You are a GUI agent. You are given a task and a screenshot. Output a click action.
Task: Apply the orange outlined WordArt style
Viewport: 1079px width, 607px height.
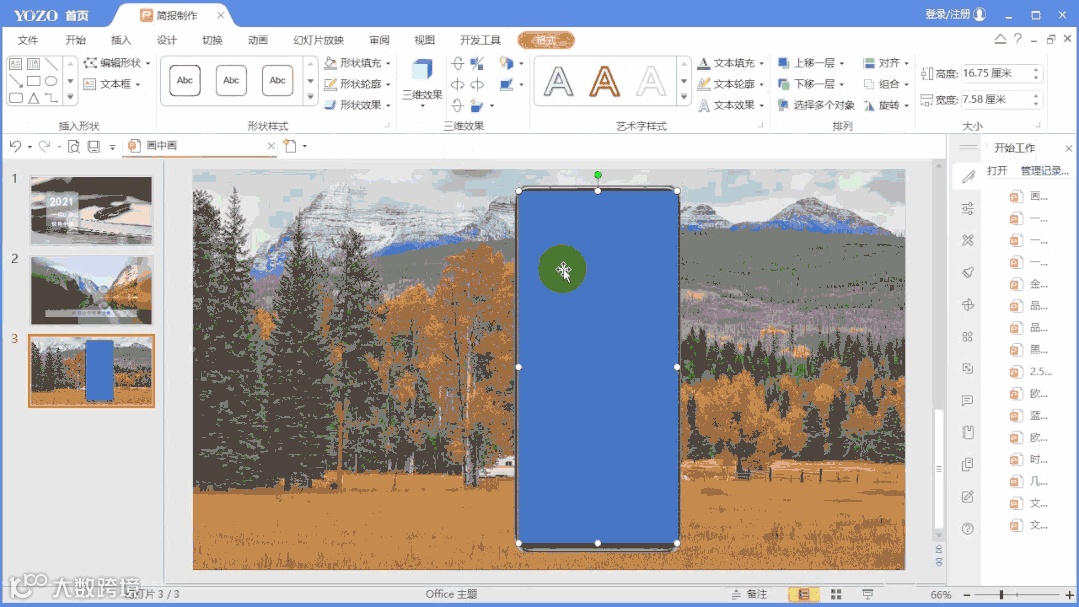tap(604, 81)
